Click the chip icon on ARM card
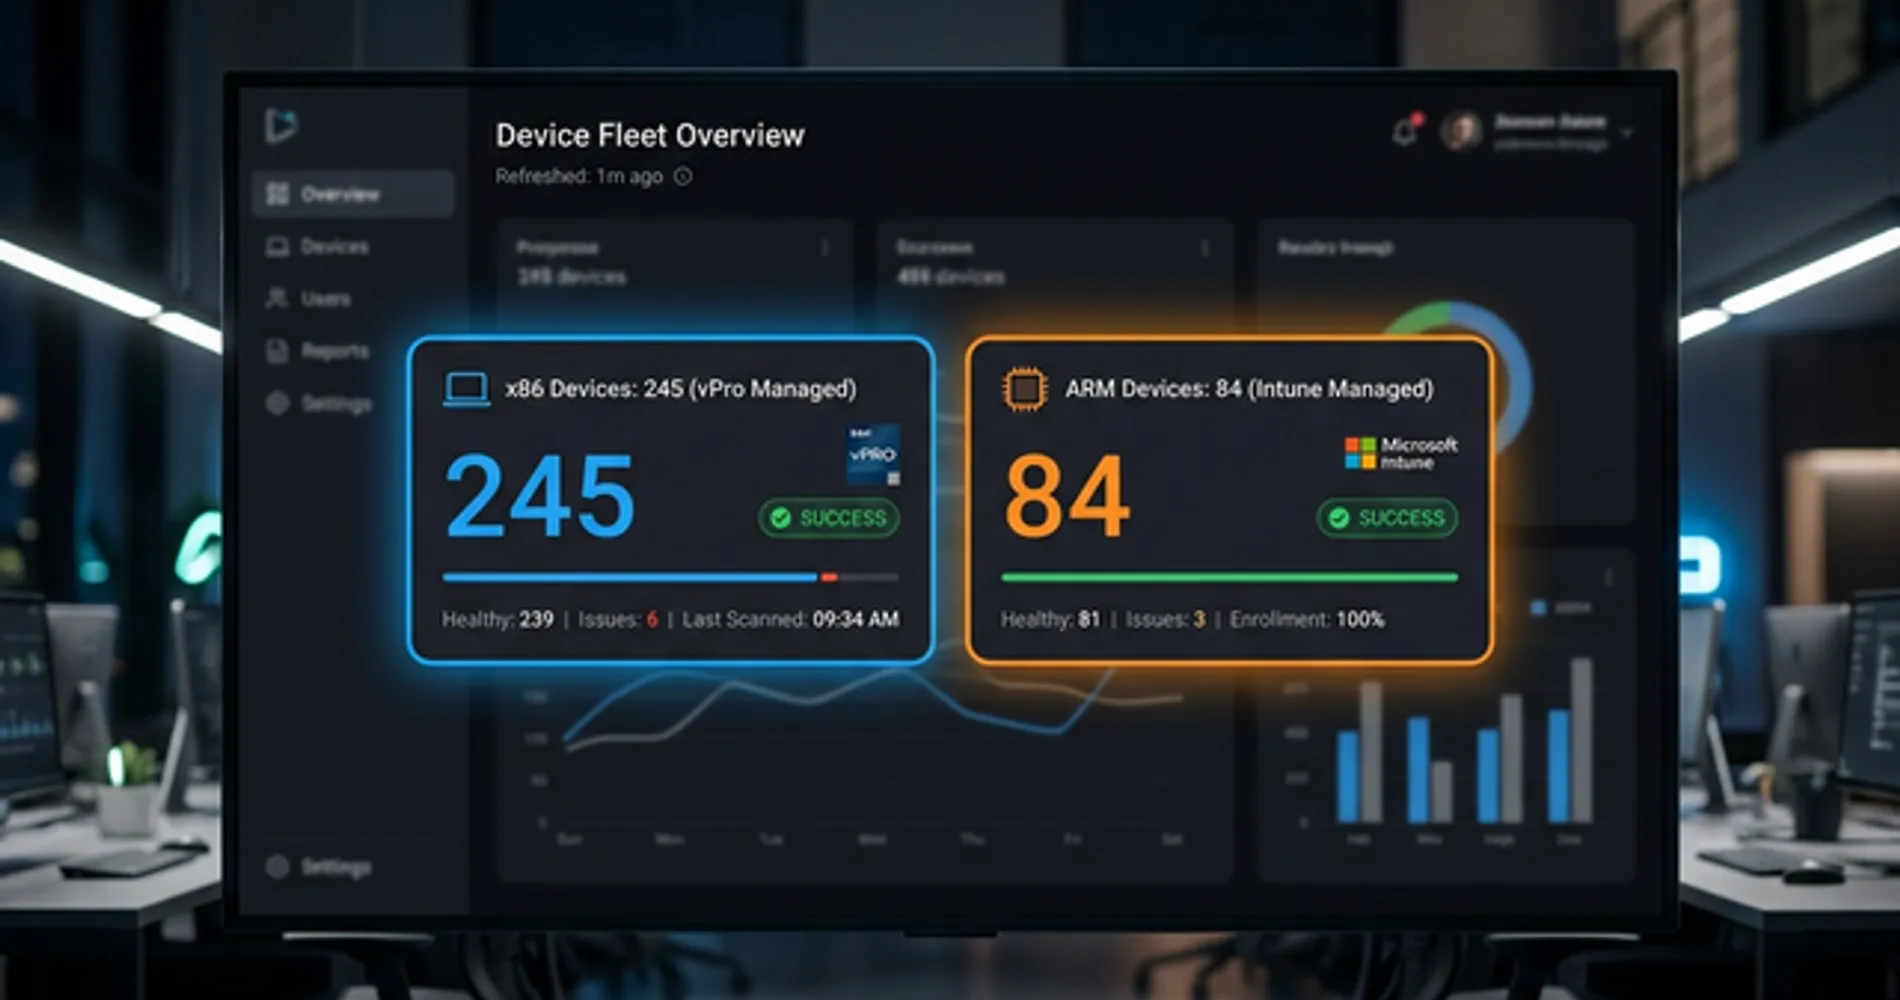The image size is (1900, 1000). [1024, 389]
